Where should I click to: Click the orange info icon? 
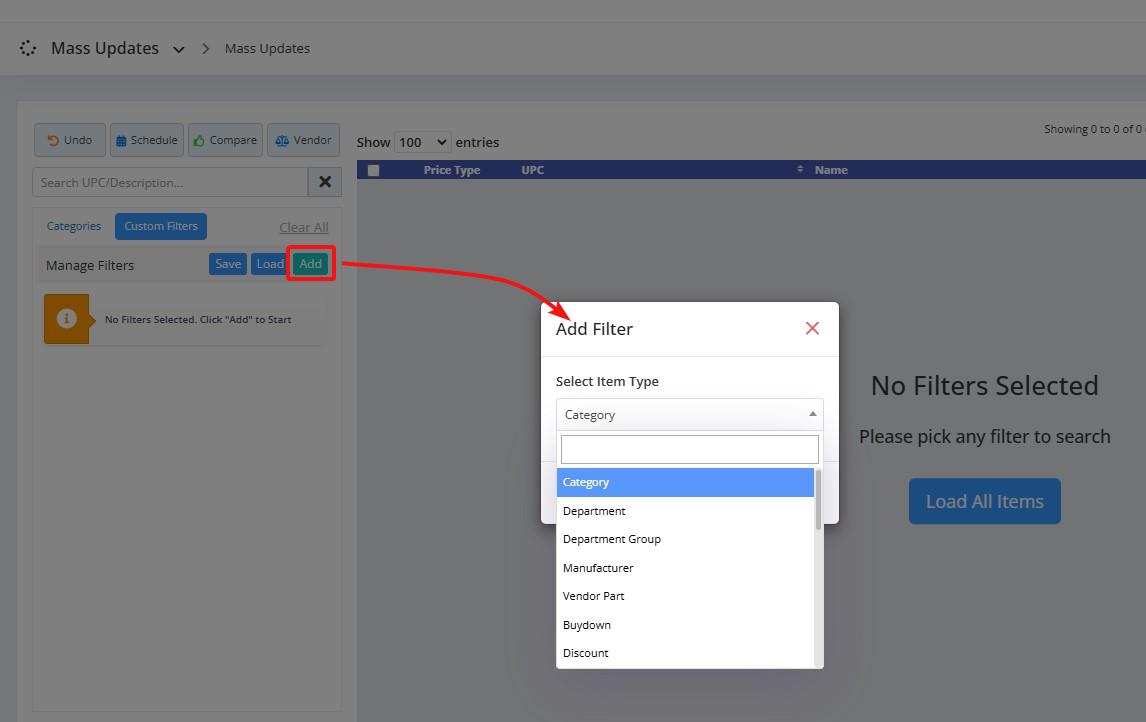pos(67,319)
